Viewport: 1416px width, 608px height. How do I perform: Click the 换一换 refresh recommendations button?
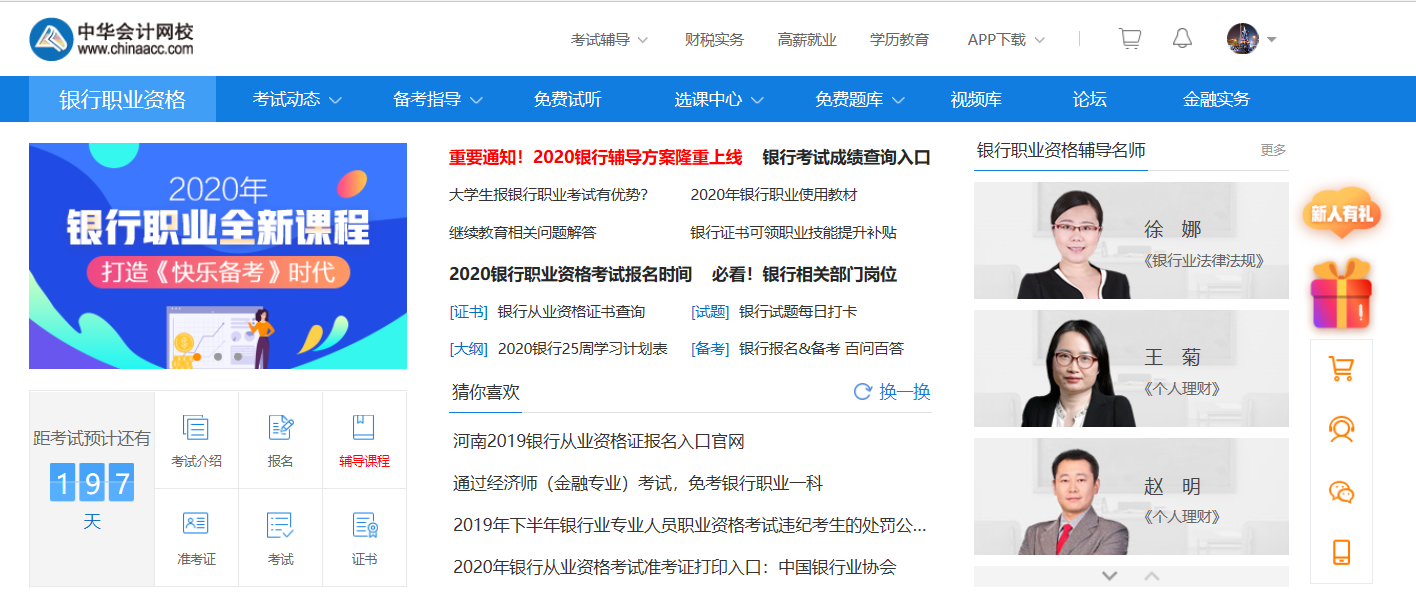892,392
